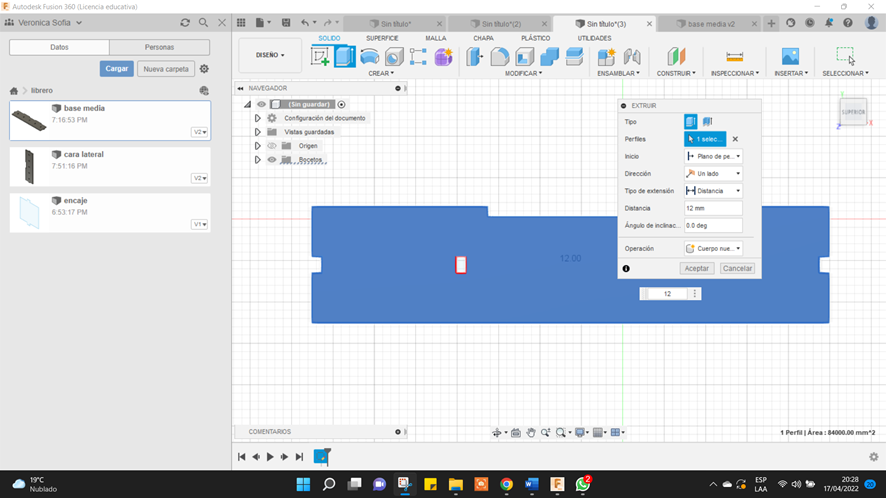Select the Offset Plane construct tool
The height and width of the screenshot is (498, 886).
point(676,57)
